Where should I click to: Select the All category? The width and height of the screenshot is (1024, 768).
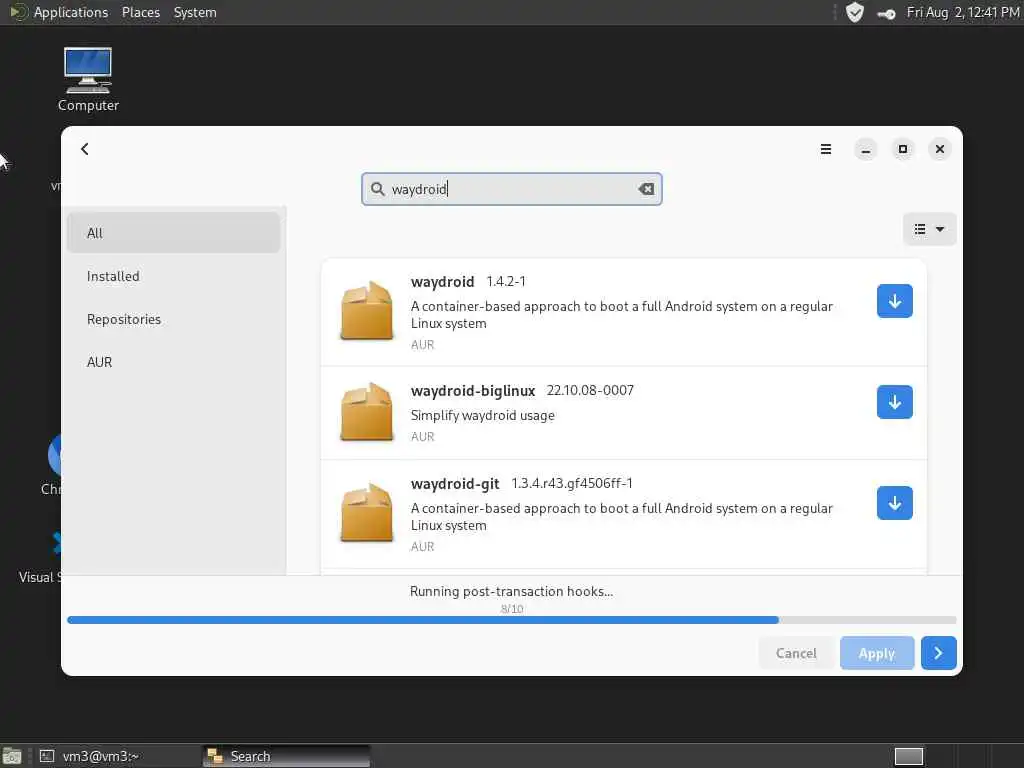click(174, 233)
